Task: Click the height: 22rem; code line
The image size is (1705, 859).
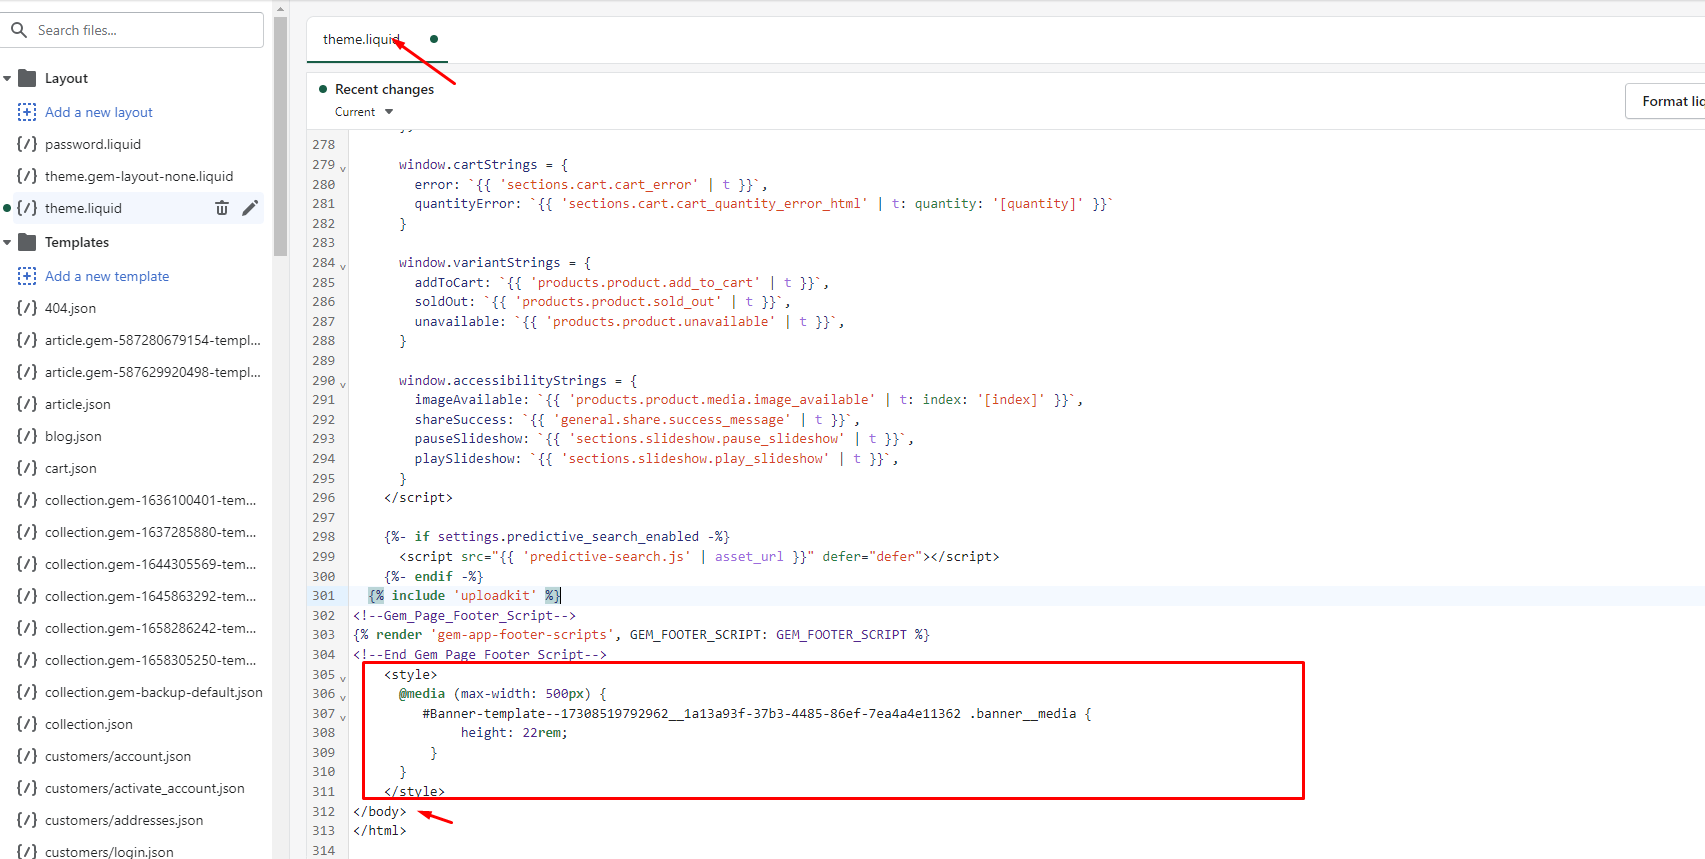Action: [514, 733]
